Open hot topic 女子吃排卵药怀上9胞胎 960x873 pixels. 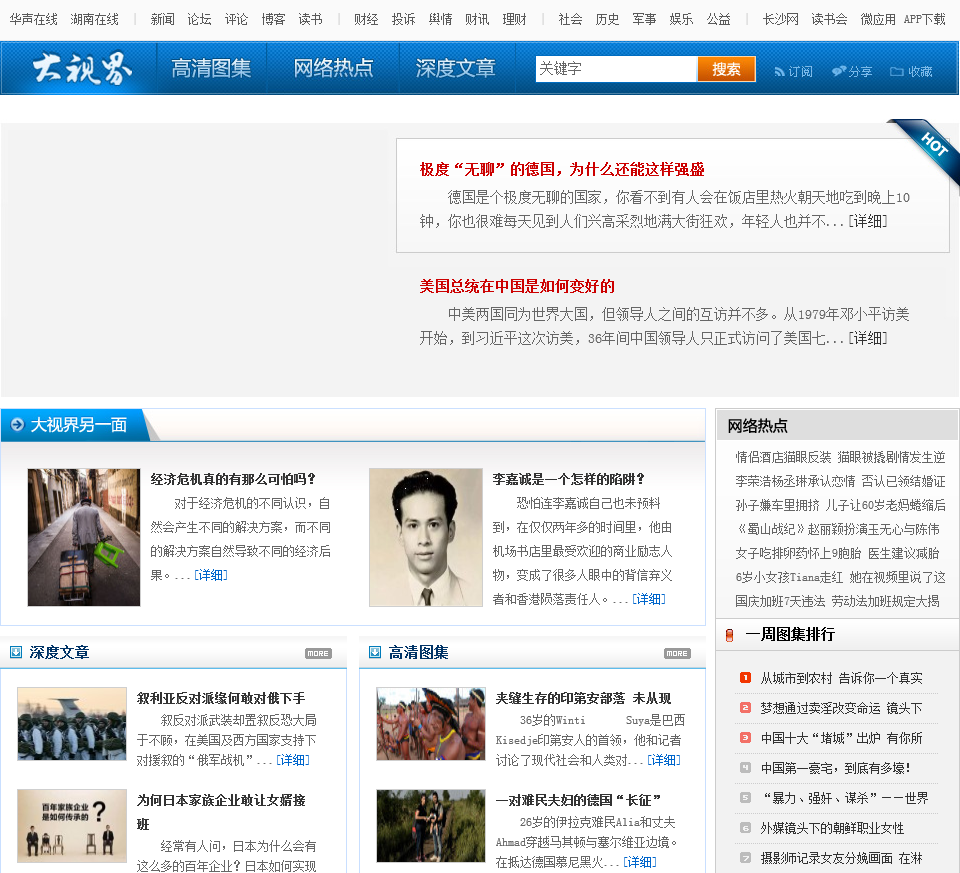coord(837,553)
